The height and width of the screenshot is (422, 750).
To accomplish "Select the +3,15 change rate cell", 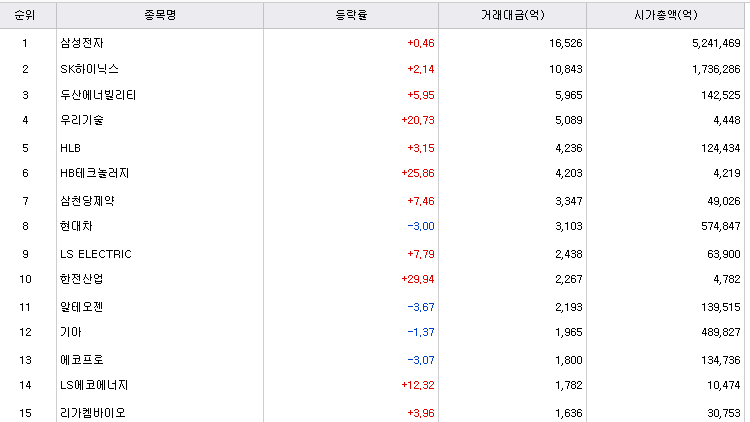I will pos(421,148).
